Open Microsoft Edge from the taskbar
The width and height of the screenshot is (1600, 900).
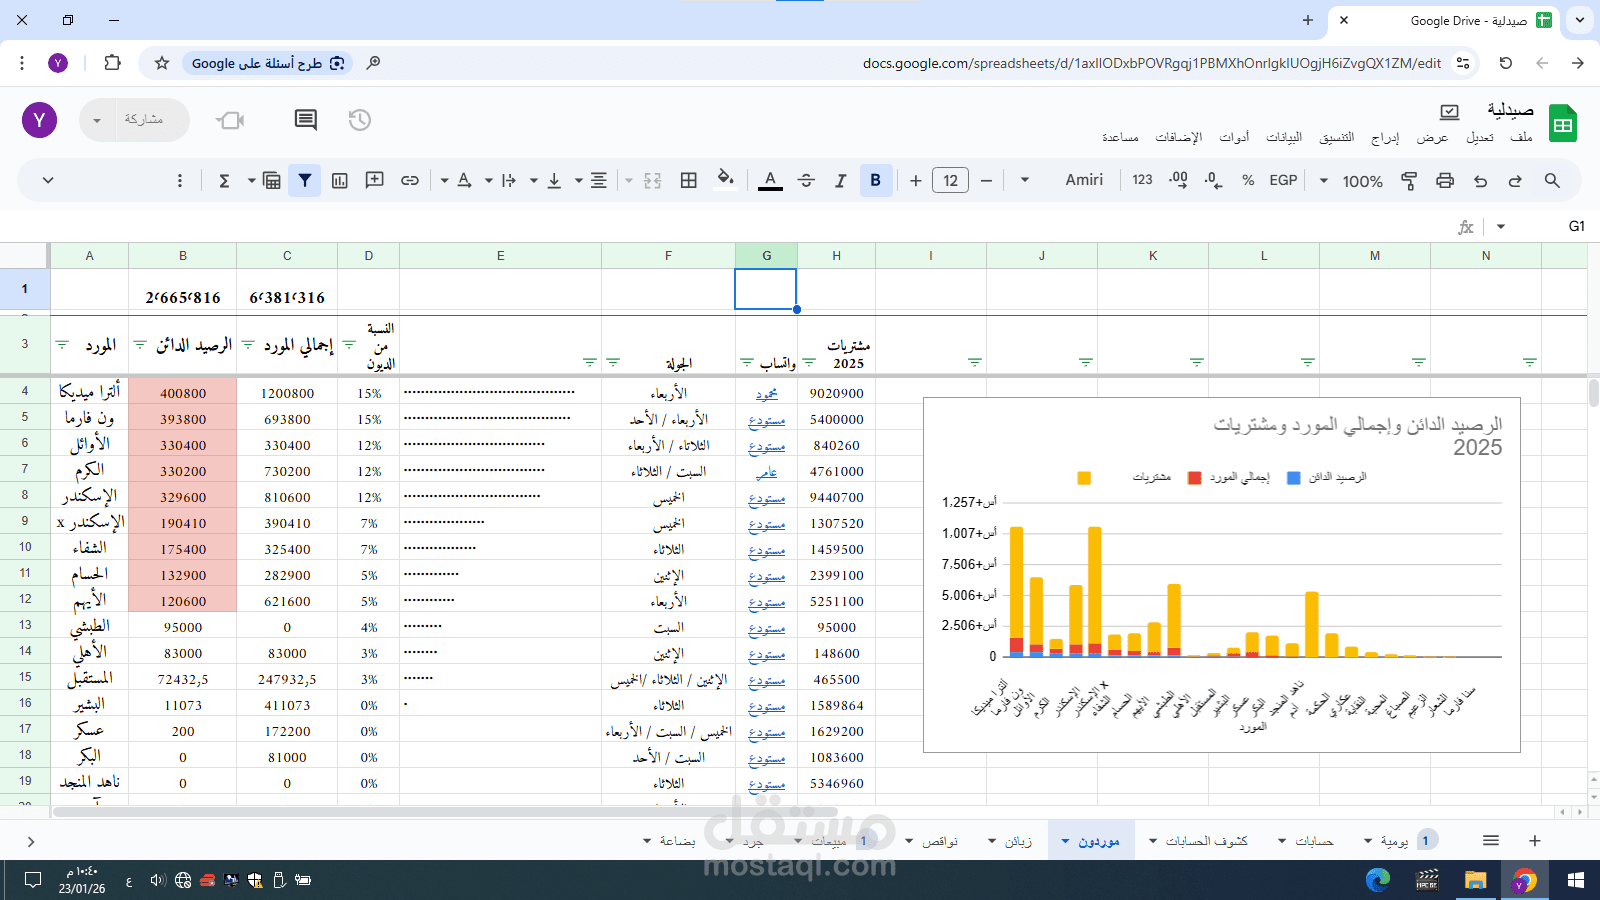pyautogui.click(x=1378, y=880)
